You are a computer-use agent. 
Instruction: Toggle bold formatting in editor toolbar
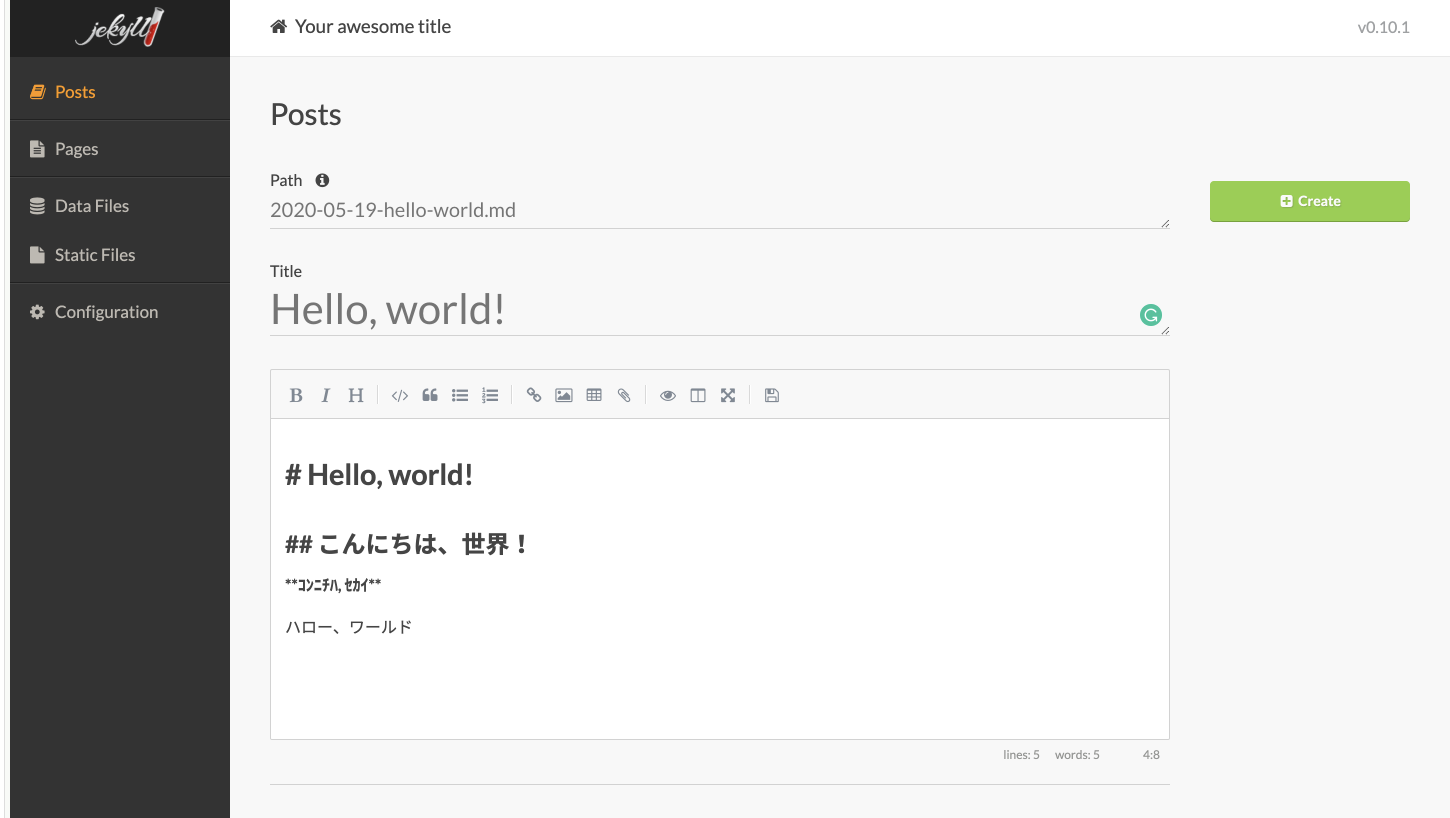(x=296, y=395)
